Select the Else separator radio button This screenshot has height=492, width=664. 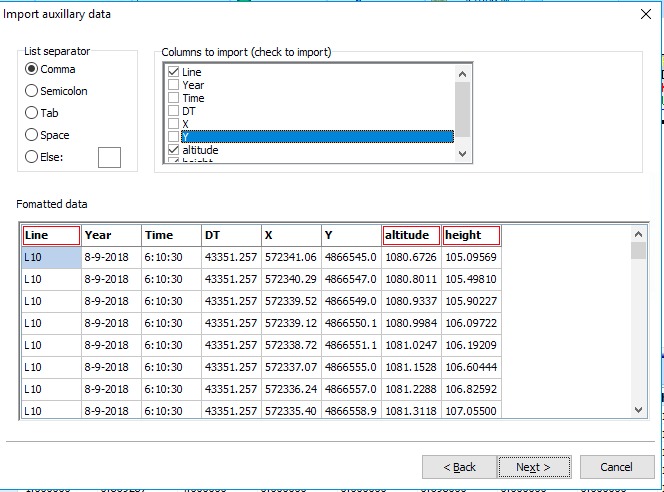(x=32, y=157)
